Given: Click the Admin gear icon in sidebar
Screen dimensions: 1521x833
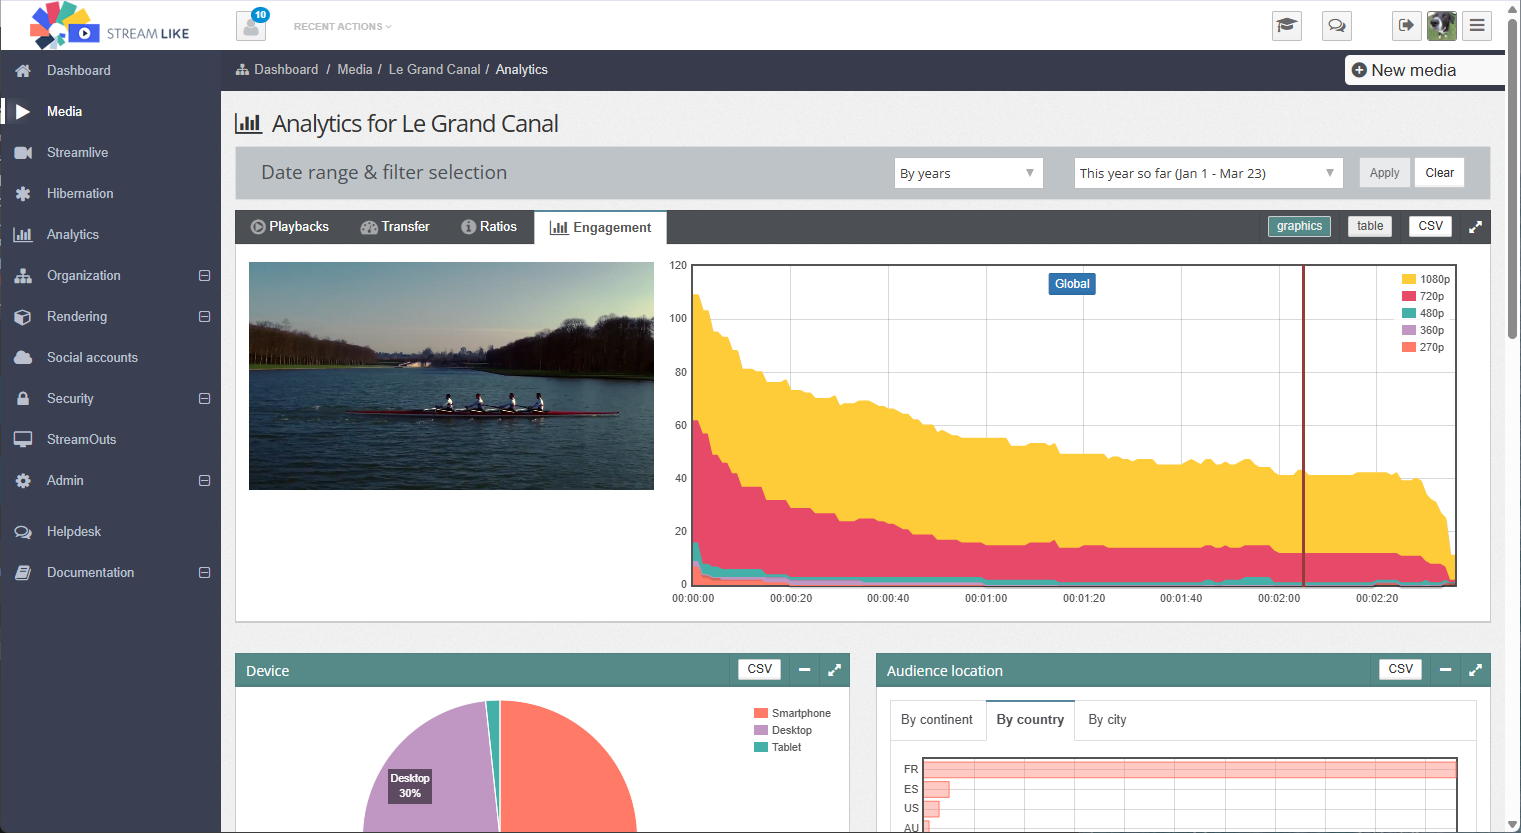Looking at the screenshot, I should tap(23, 481).
